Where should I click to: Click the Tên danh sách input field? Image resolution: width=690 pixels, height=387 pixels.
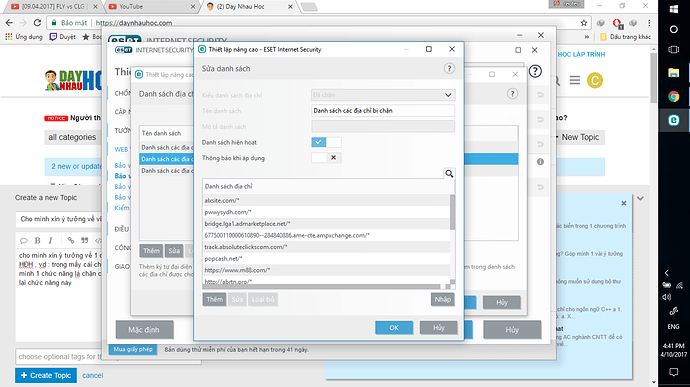pyautogui.click(x=383, y=111)
